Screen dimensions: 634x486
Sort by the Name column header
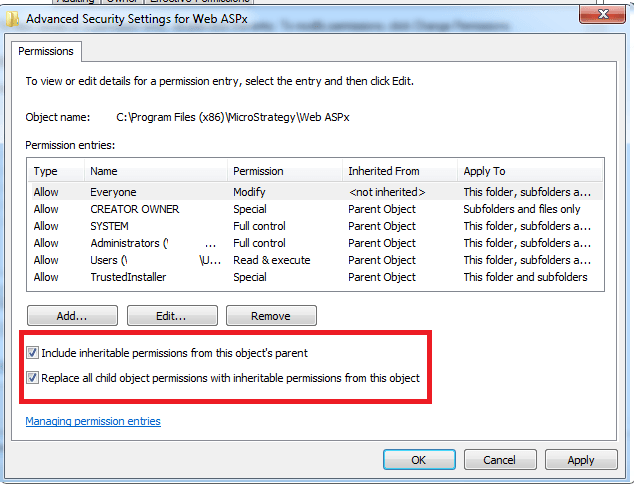click(x=104, y=171)
